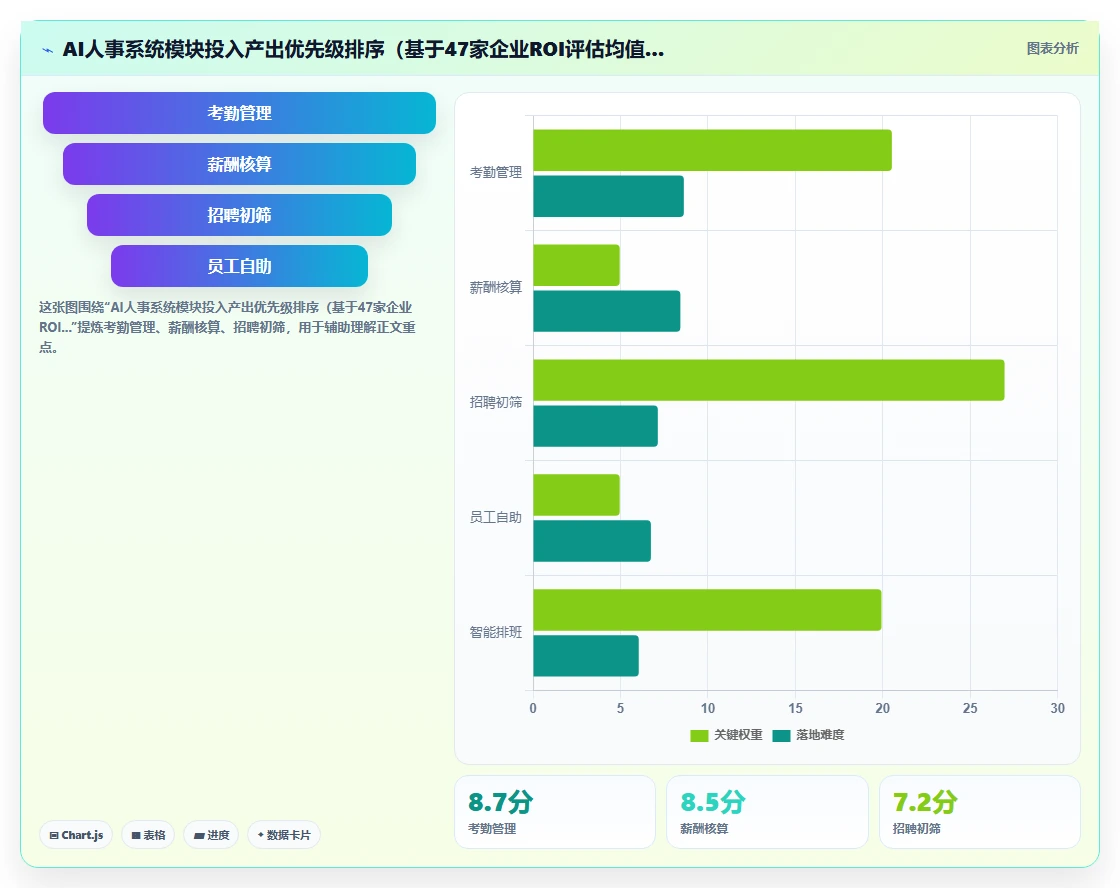This screenshot has width=1120, height=888.
Task: Click the description paragraph under the funnel
Action: pyautogui.click(x=227, y=327)
